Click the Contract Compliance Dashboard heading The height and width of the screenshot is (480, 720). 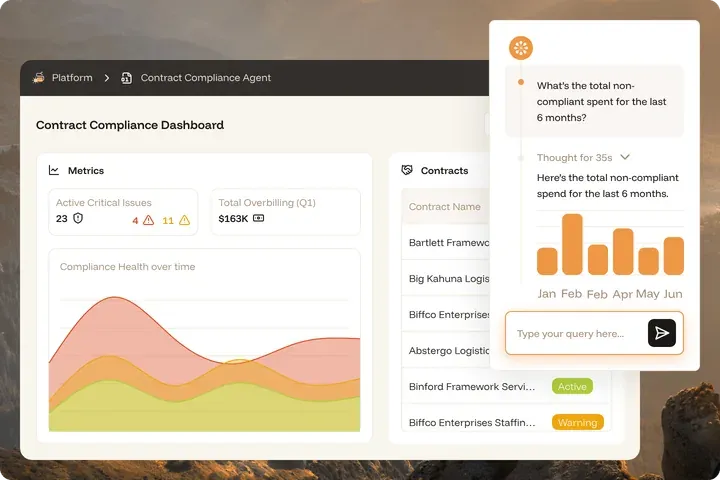(130, 125)
